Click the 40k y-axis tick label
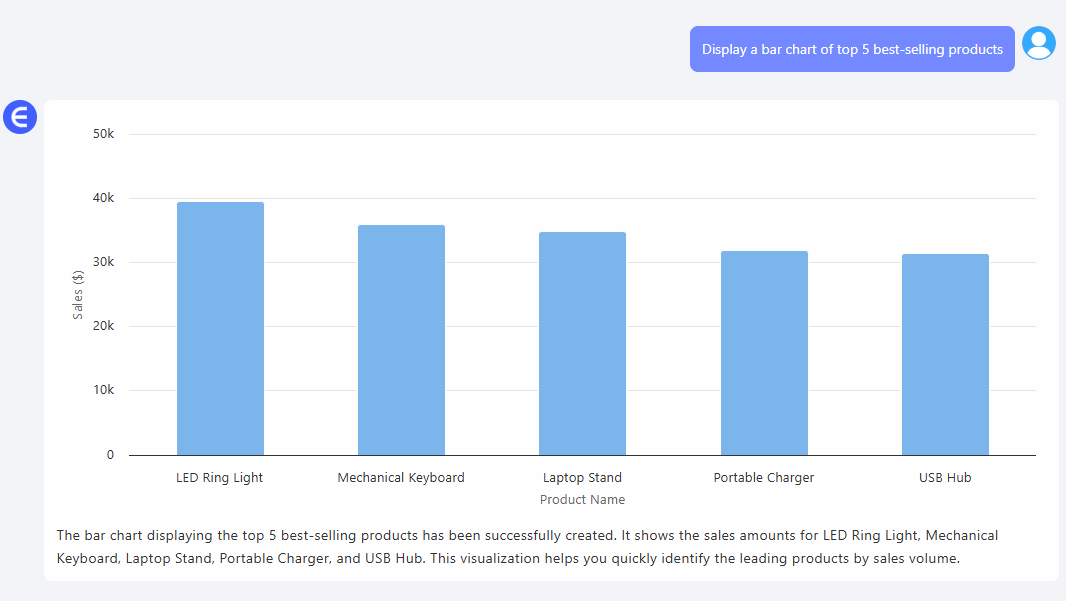 pyautogui.click(x=104, y=198)
